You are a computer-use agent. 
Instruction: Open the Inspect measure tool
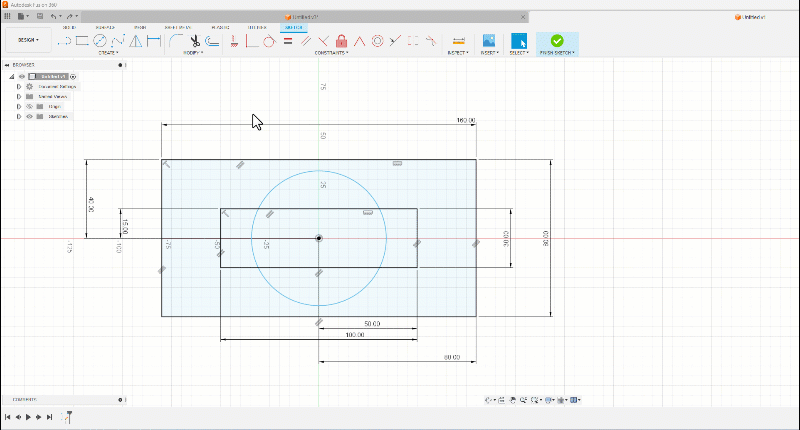pyautogui.click(x=458, y=41)
